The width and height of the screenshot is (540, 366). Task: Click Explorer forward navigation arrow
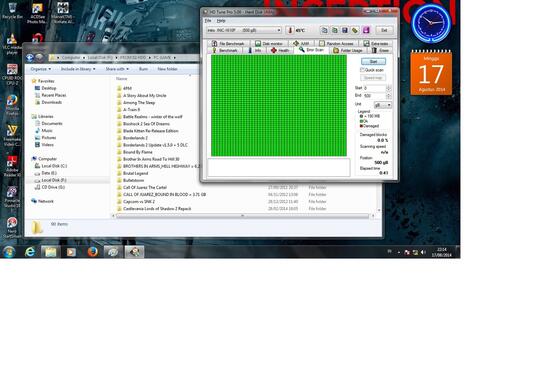coord(40,57)
